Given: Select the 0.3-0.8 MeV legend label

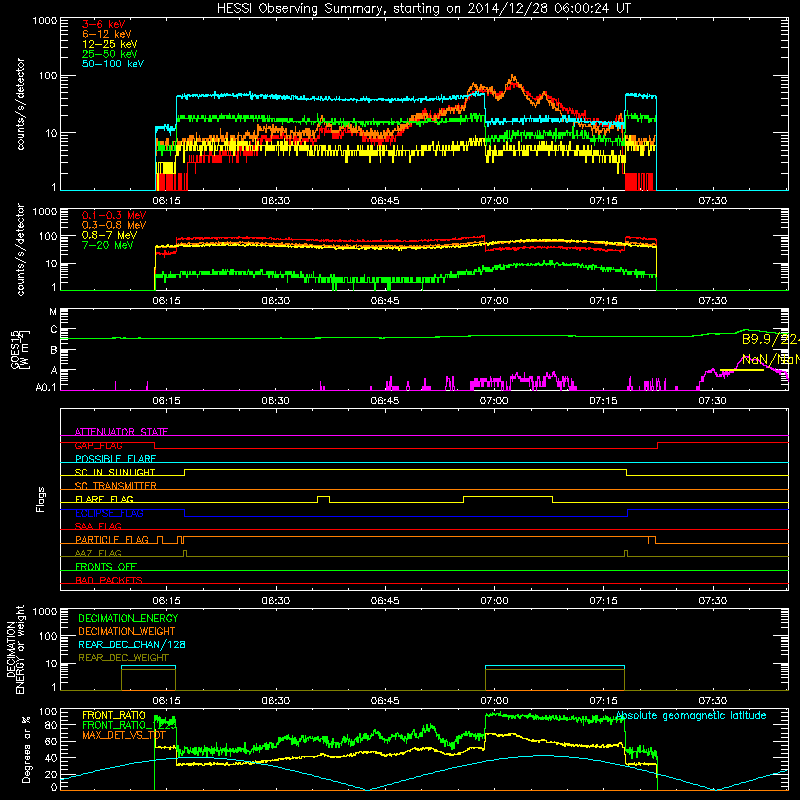Looking at the screenshot, I should tap(114, 225).
